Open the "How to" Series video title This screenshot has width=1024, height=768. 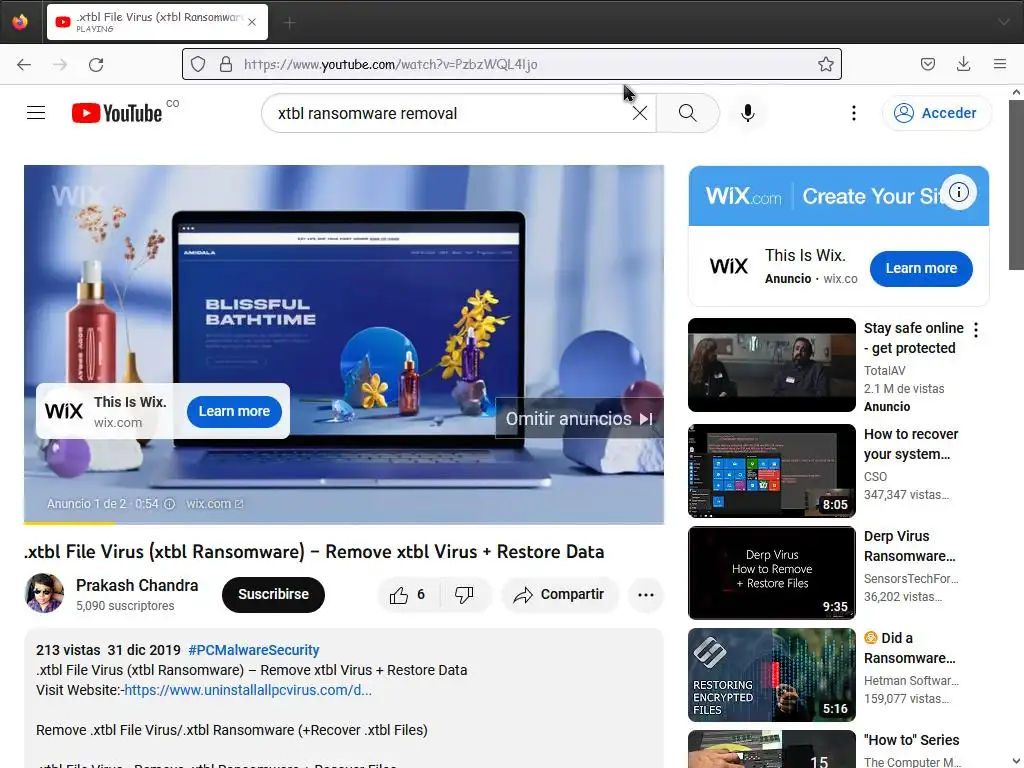[x=911, y=740]
